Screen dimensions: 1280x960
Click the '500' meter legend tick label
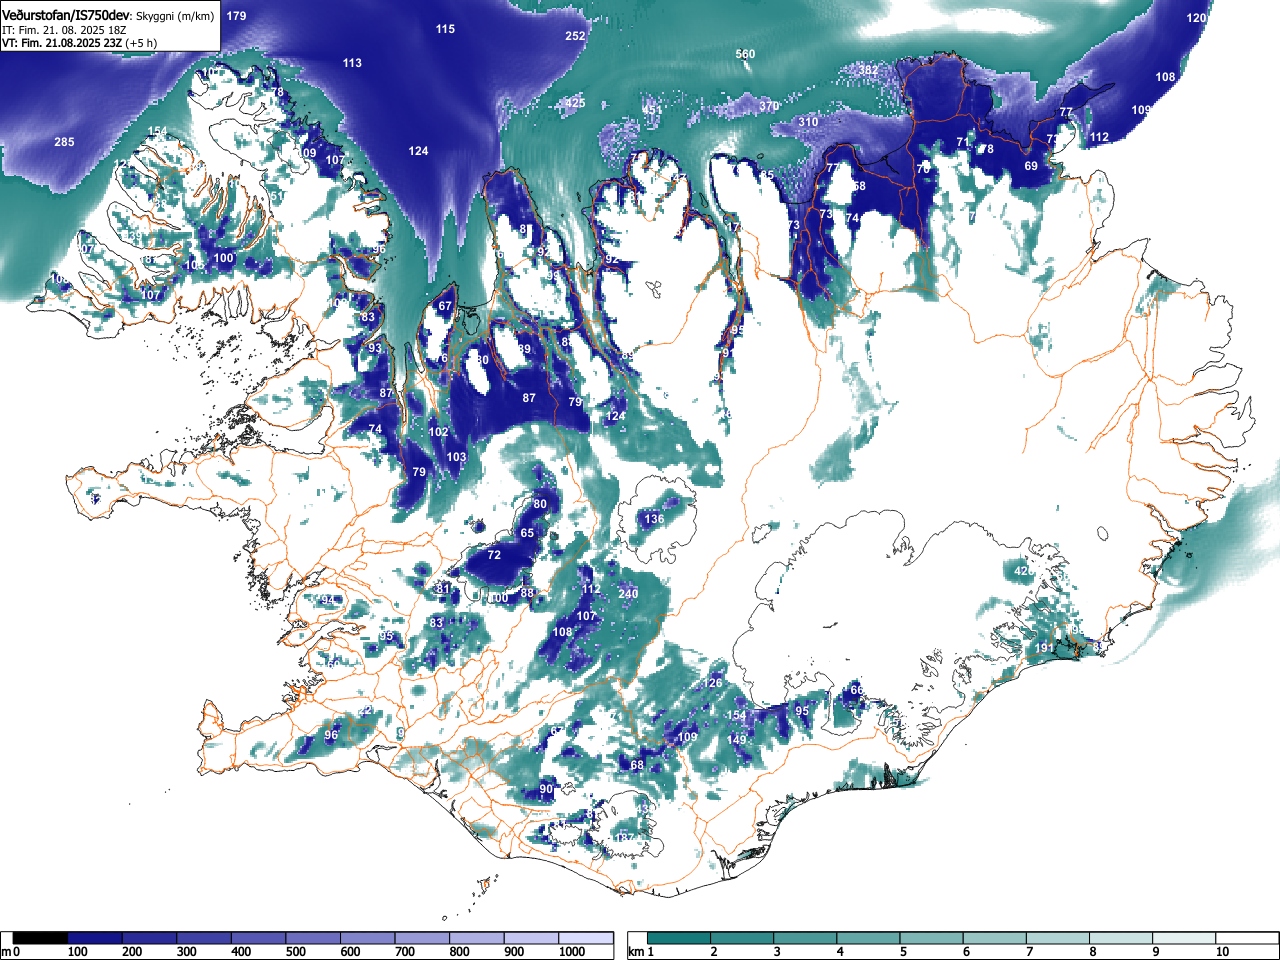point(295,952)
